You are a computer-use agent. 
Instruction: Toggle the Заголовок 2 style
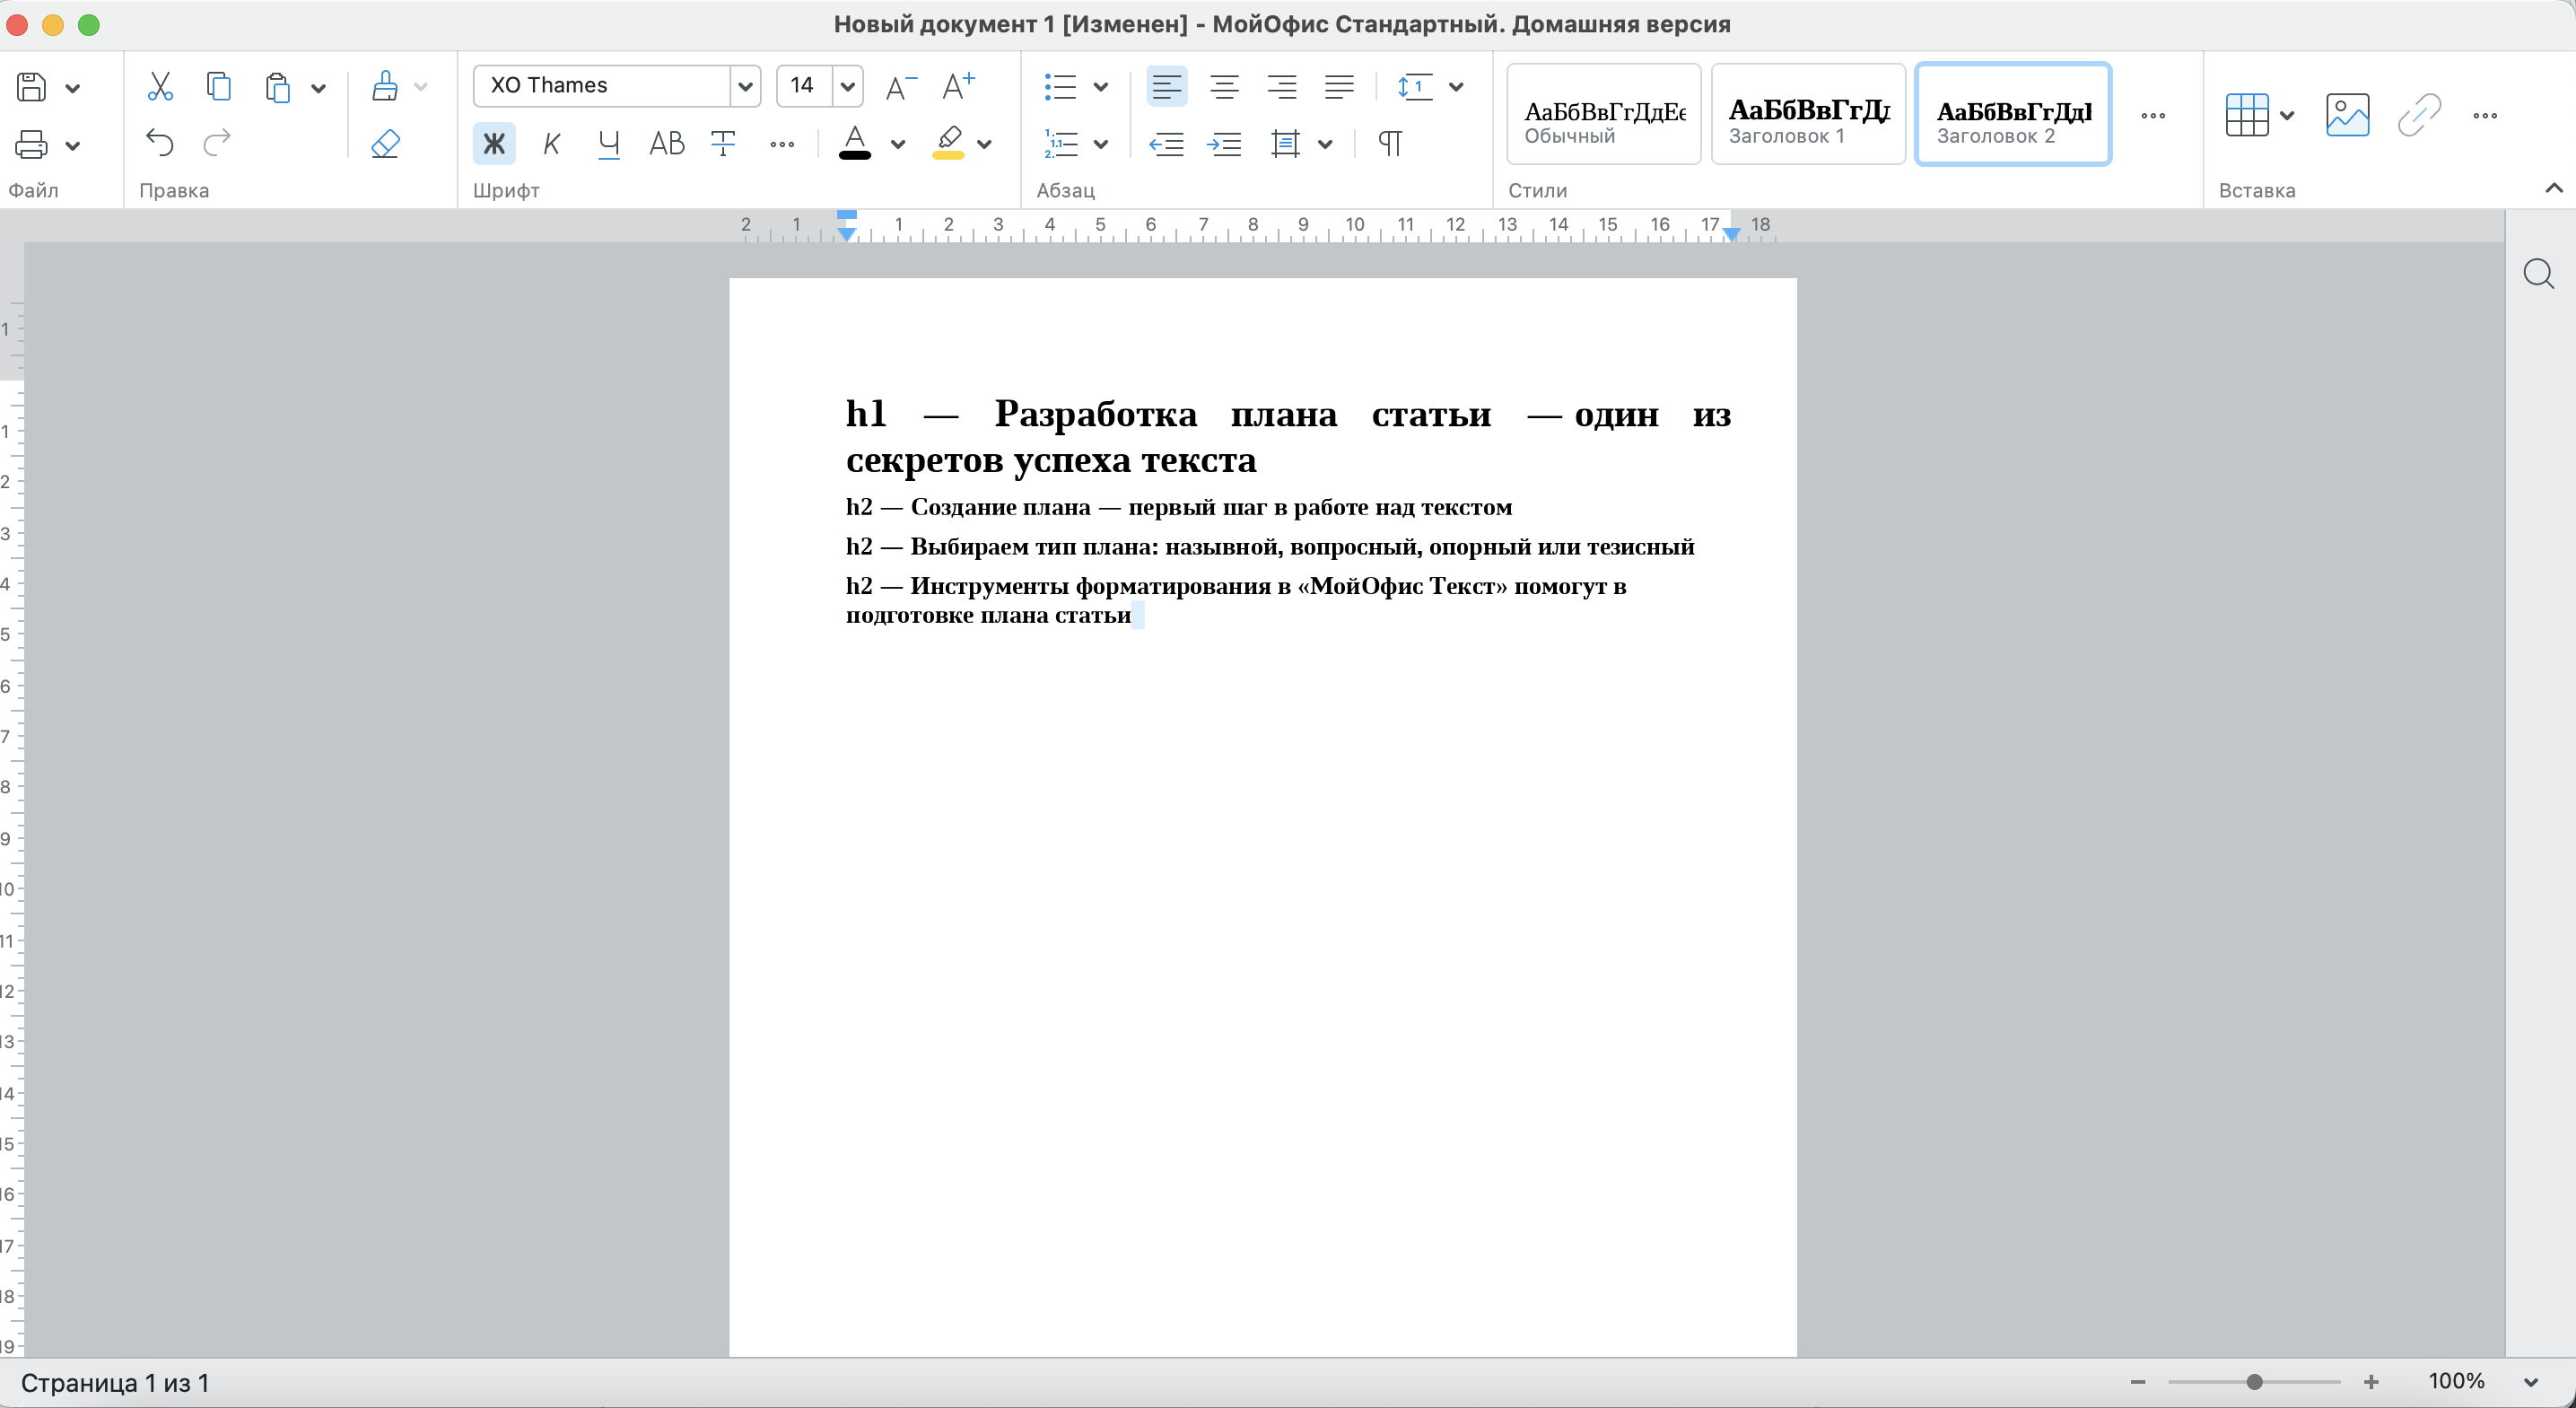point(2014,113)
